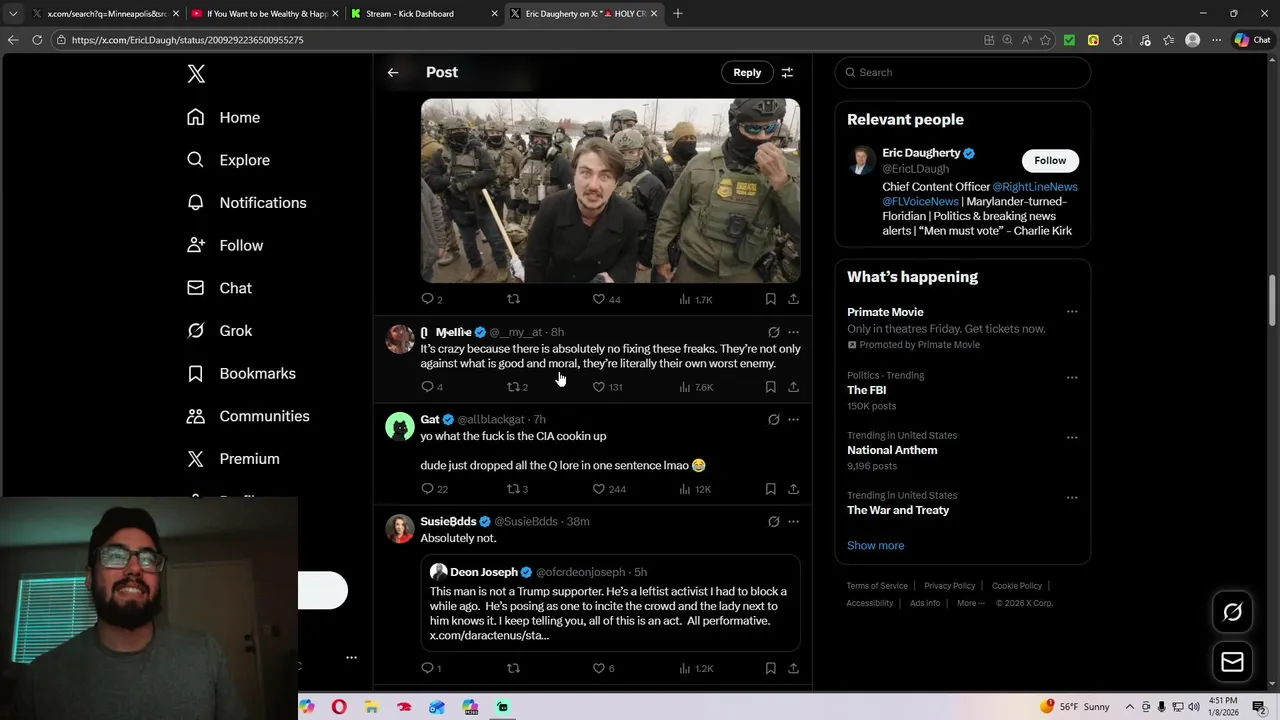Share SusieBdds post

793,668
